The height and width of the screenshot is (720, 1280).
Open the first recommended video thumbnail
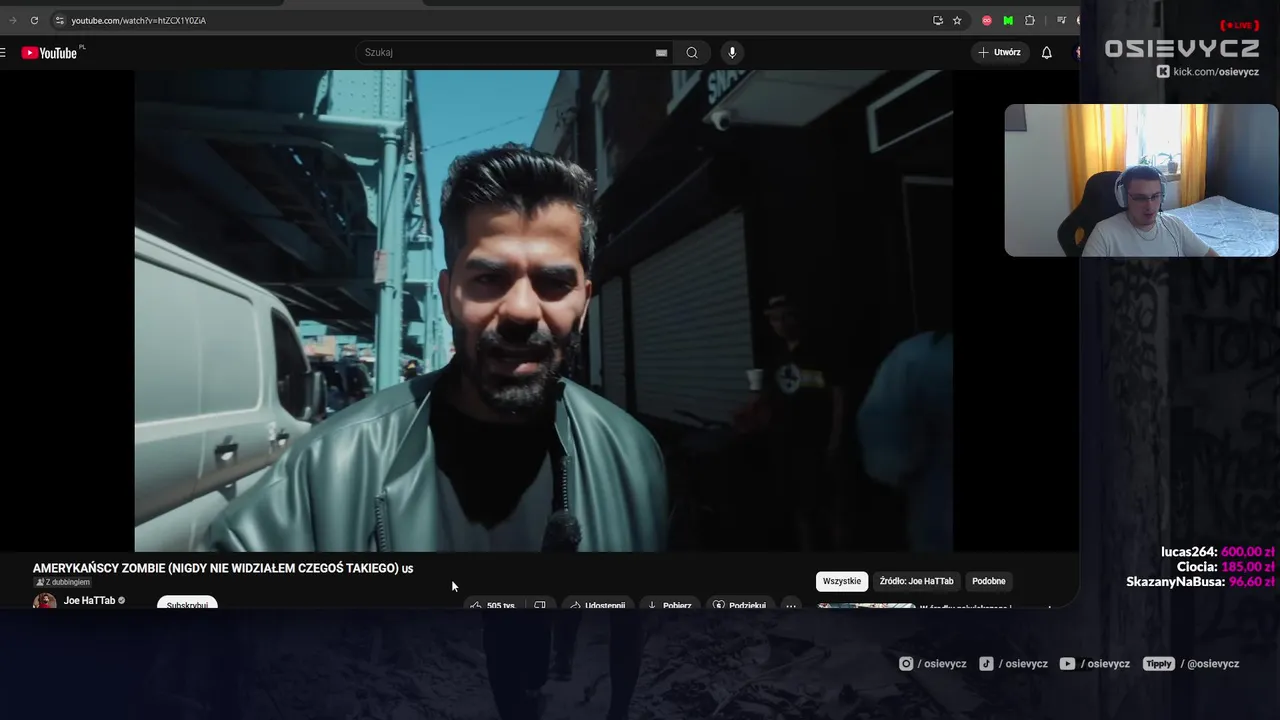tap(866, 605)
